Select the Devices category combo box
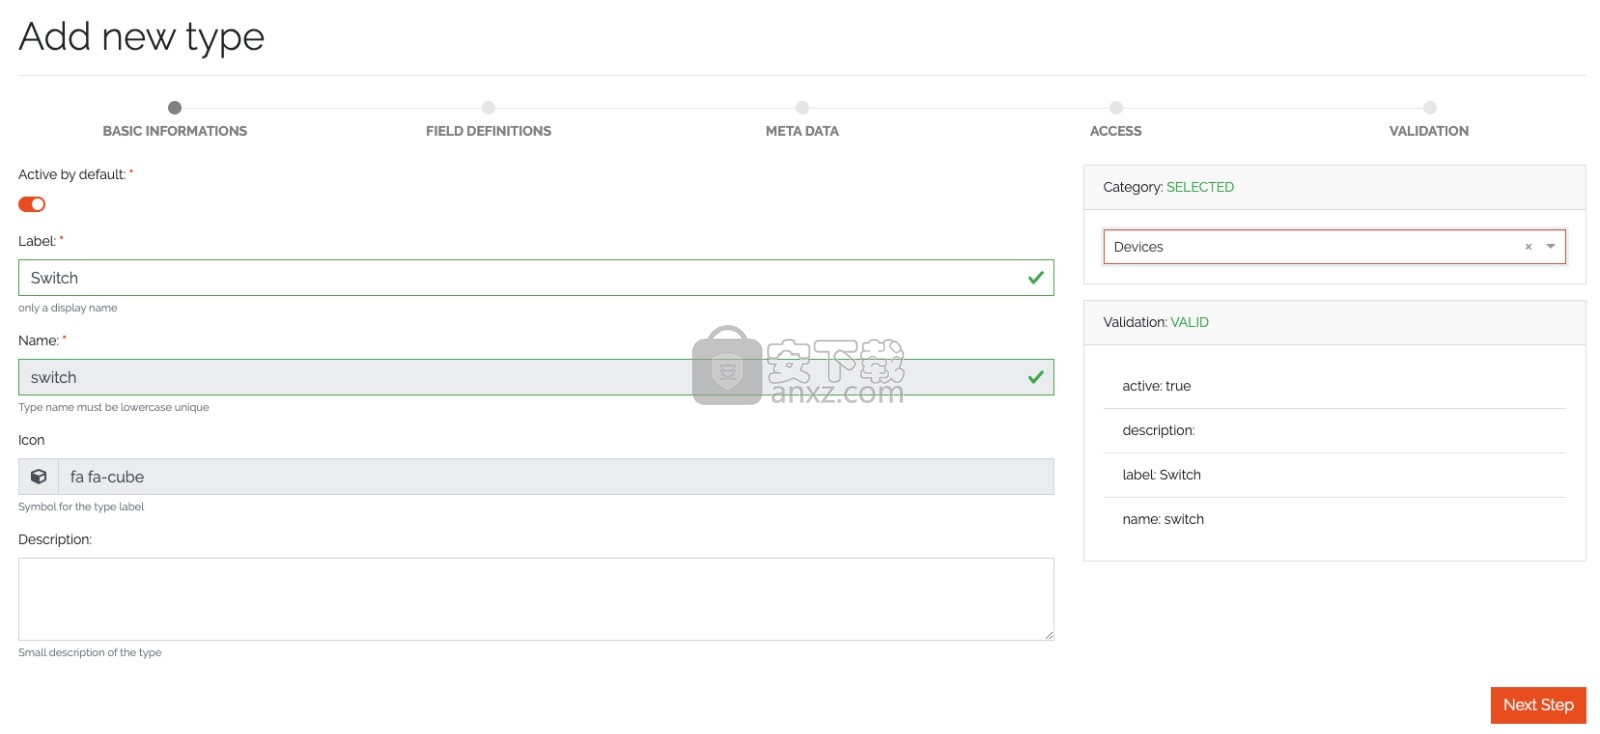Screen dimensions: 1600x734 point(1334,247)
